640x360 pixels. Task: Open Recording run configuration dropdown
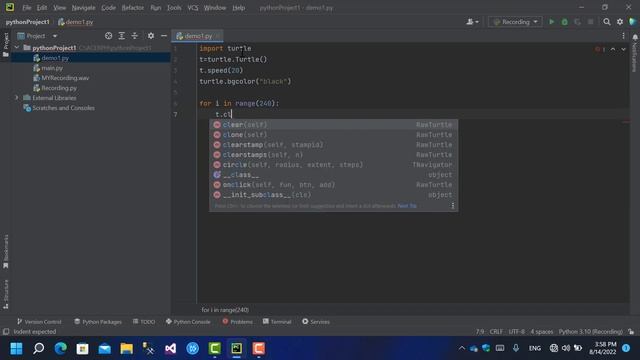tap(515, 22)
